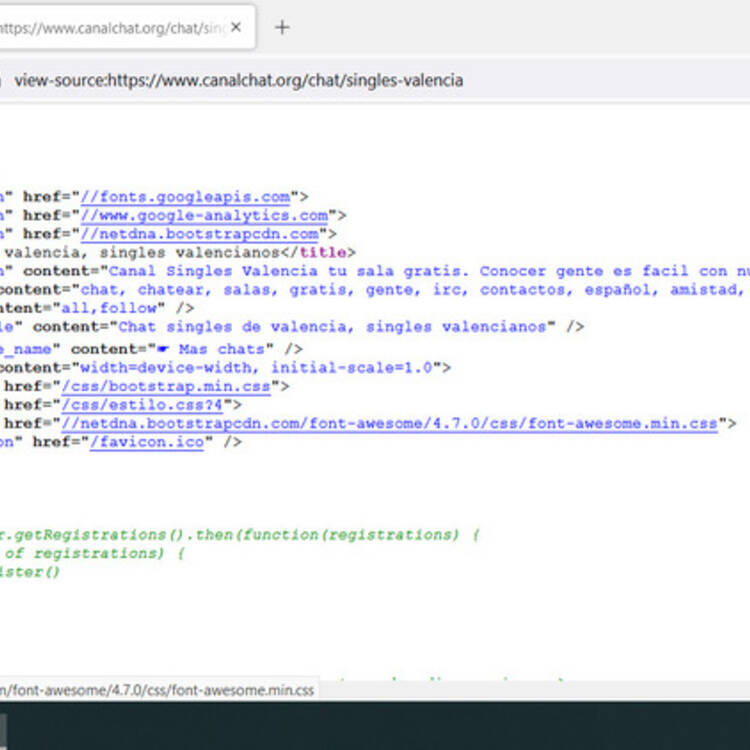Open the //www.google-analytics.com link
The height and width of the screenshot is (750, 750).
point(204,216)
